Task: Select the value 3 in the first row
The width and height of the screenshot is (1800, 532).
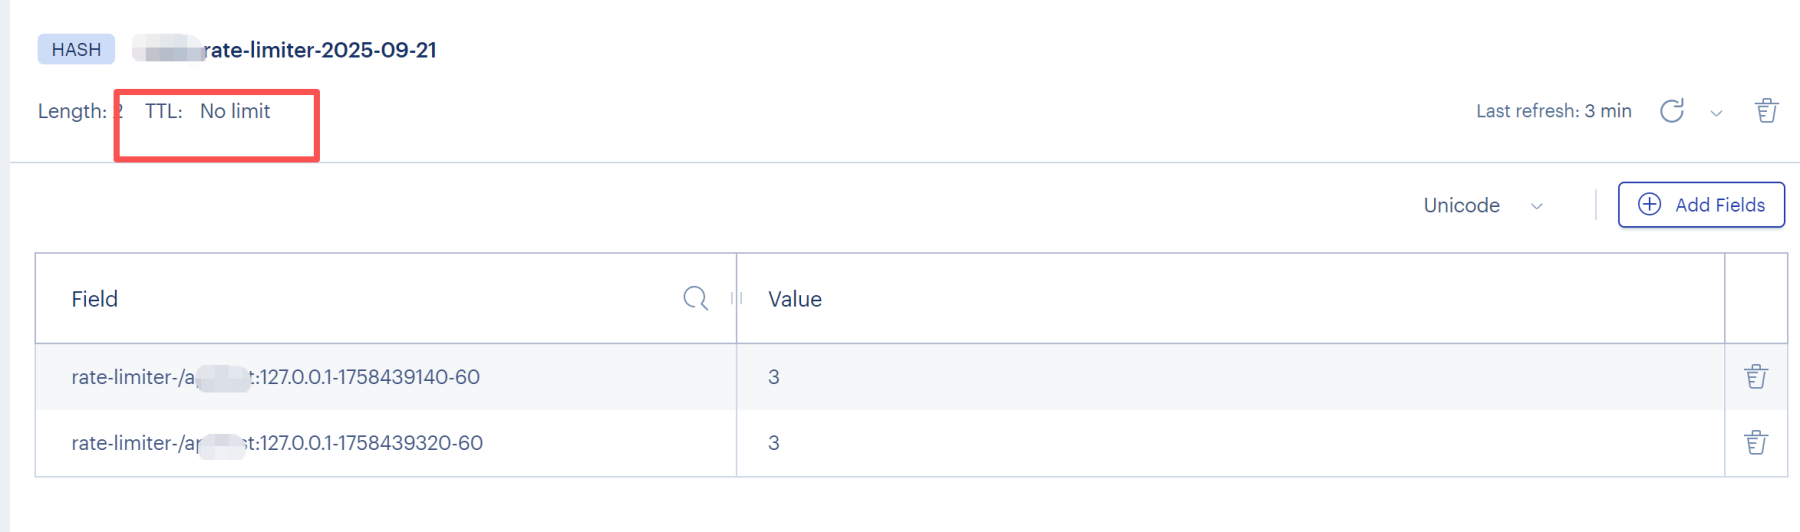Action: 774,377
